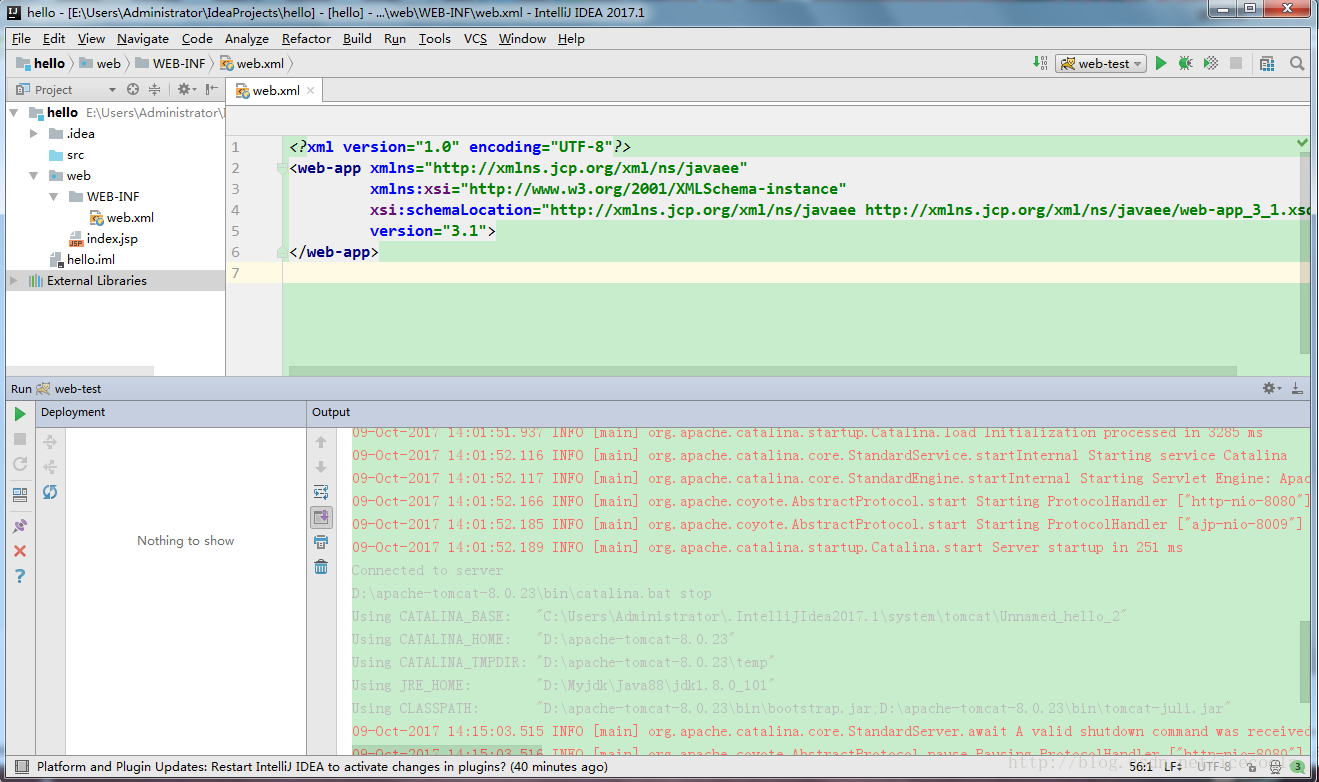Viewport: 1319px width, 782px height.
Task: Click the editor horizontal scrollbar
Action: (x=764, y=371)
